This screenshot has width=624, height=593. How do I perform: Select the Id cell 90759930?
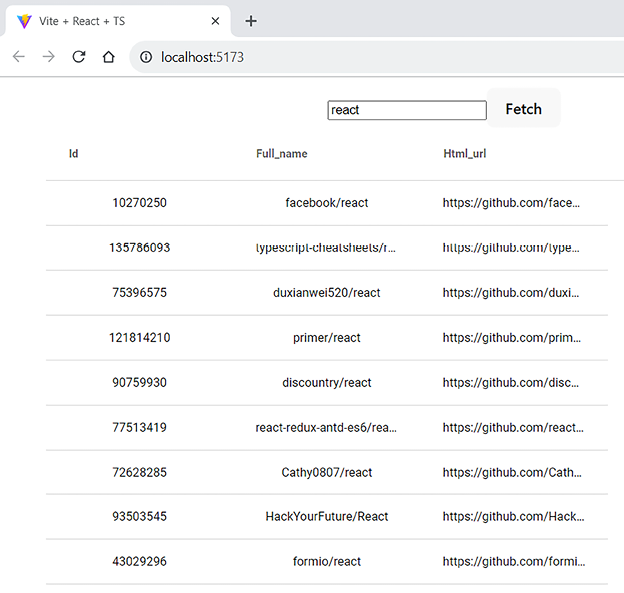(139, 383)
